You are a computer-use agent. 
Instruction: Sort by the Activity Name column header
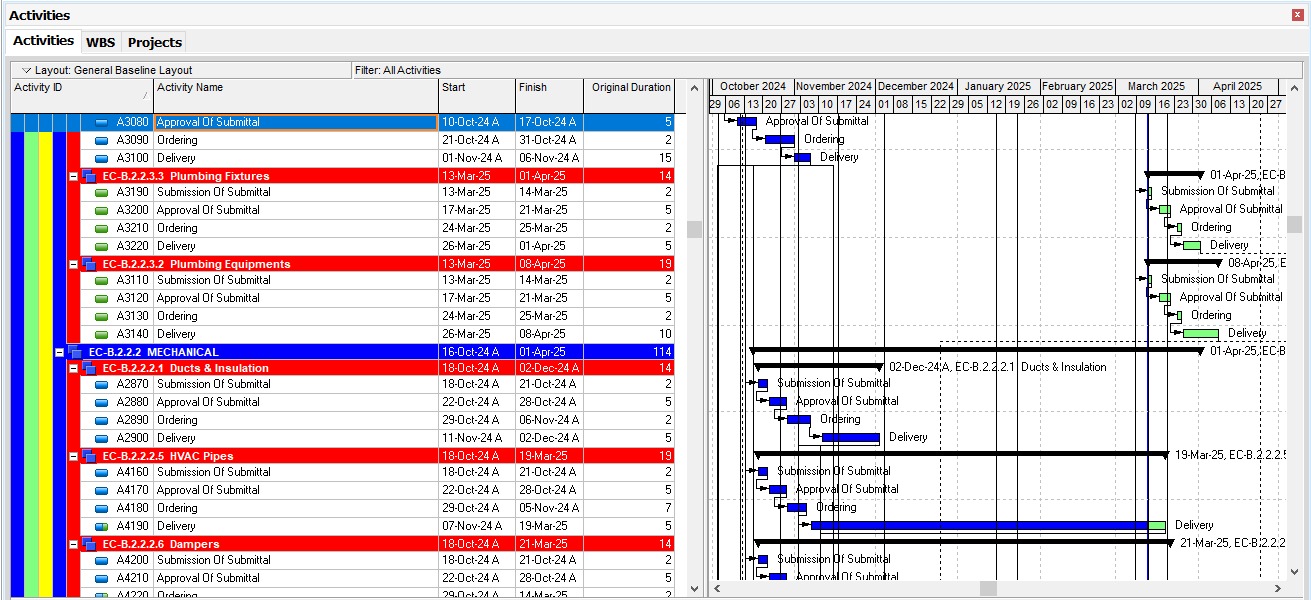pyautogui.click(x=296, y=96)
